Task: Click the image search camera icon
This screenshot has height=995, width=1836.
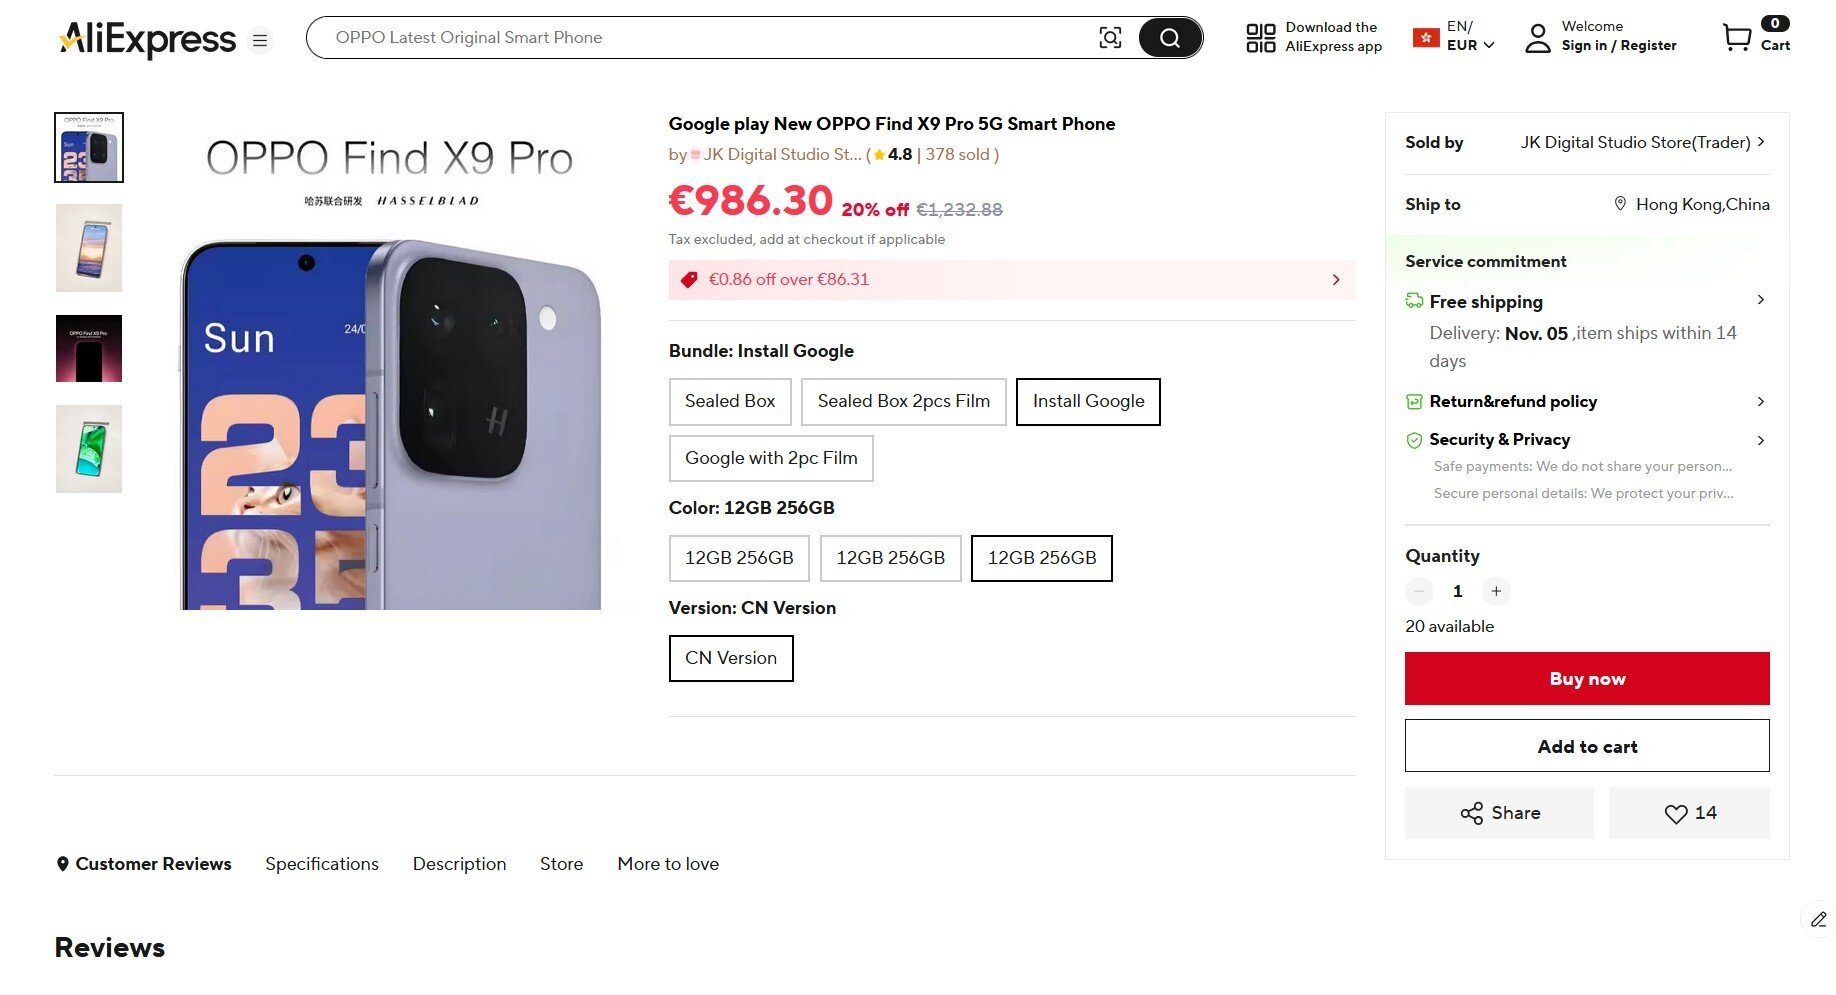Action: pyautogui.click(x=1110, y=38)
